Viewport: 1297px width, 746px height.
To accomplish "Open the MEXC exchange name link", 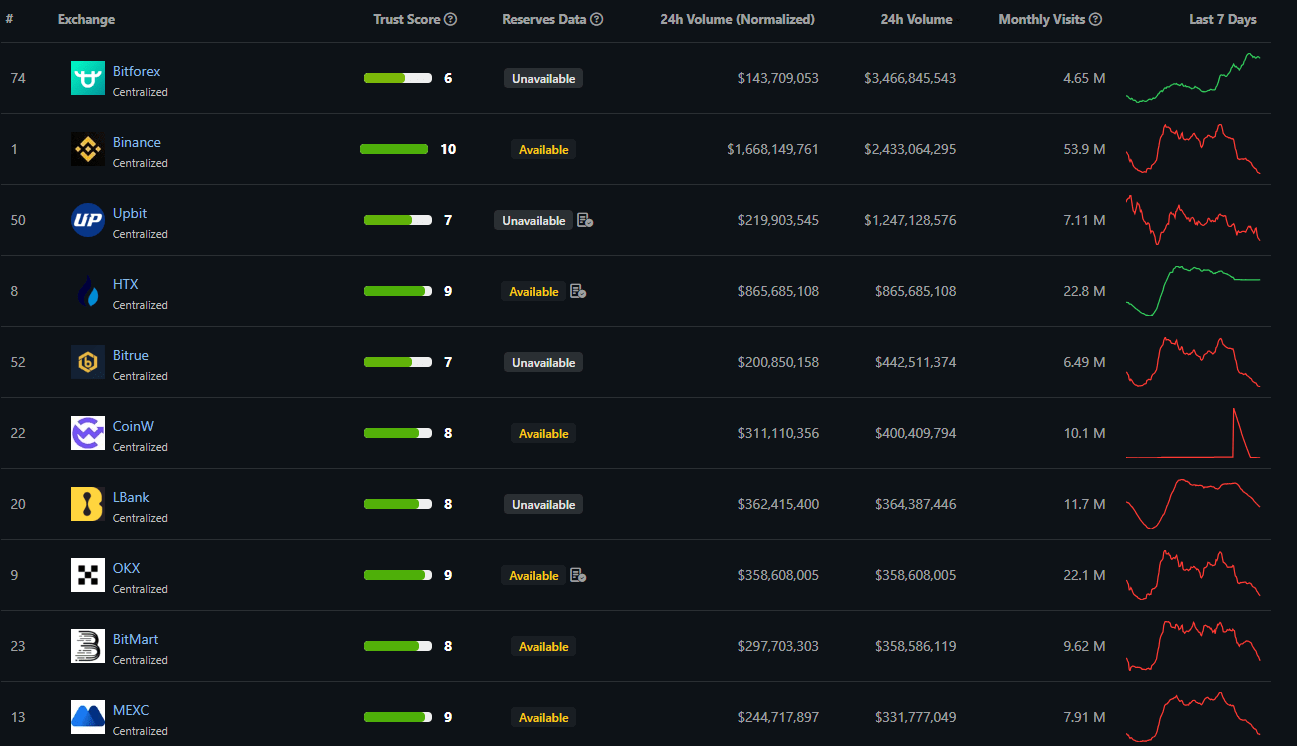I will point(131,710).
